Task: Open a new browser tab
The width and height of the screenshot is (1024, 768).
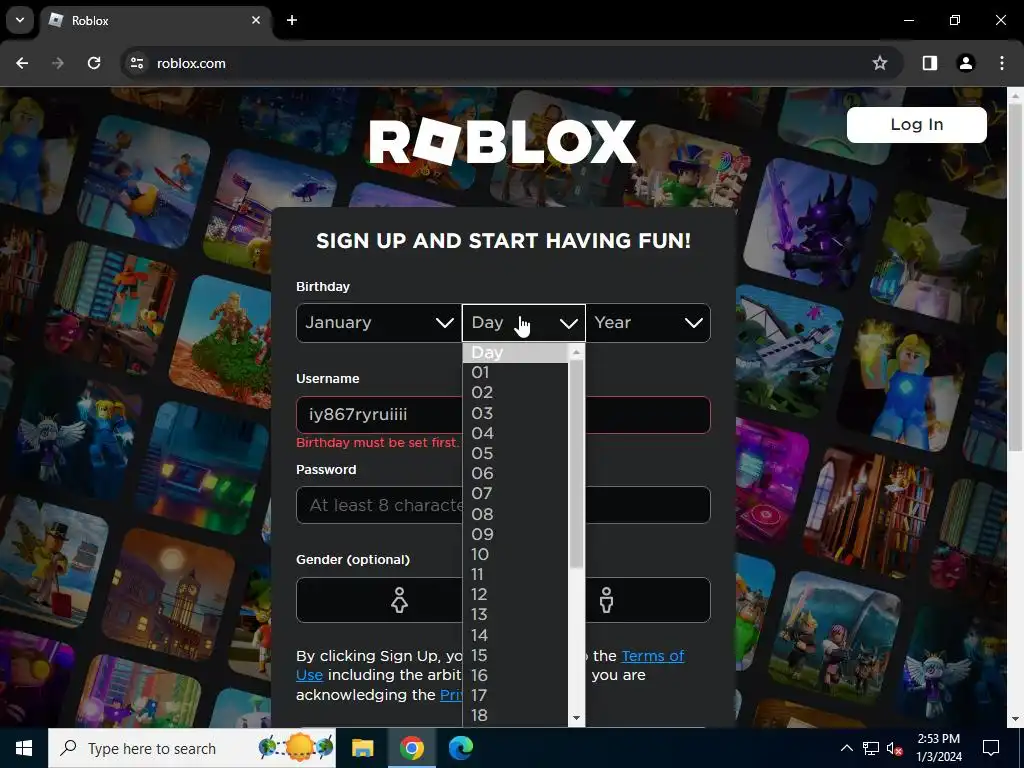Action: [x=292, y=20]
